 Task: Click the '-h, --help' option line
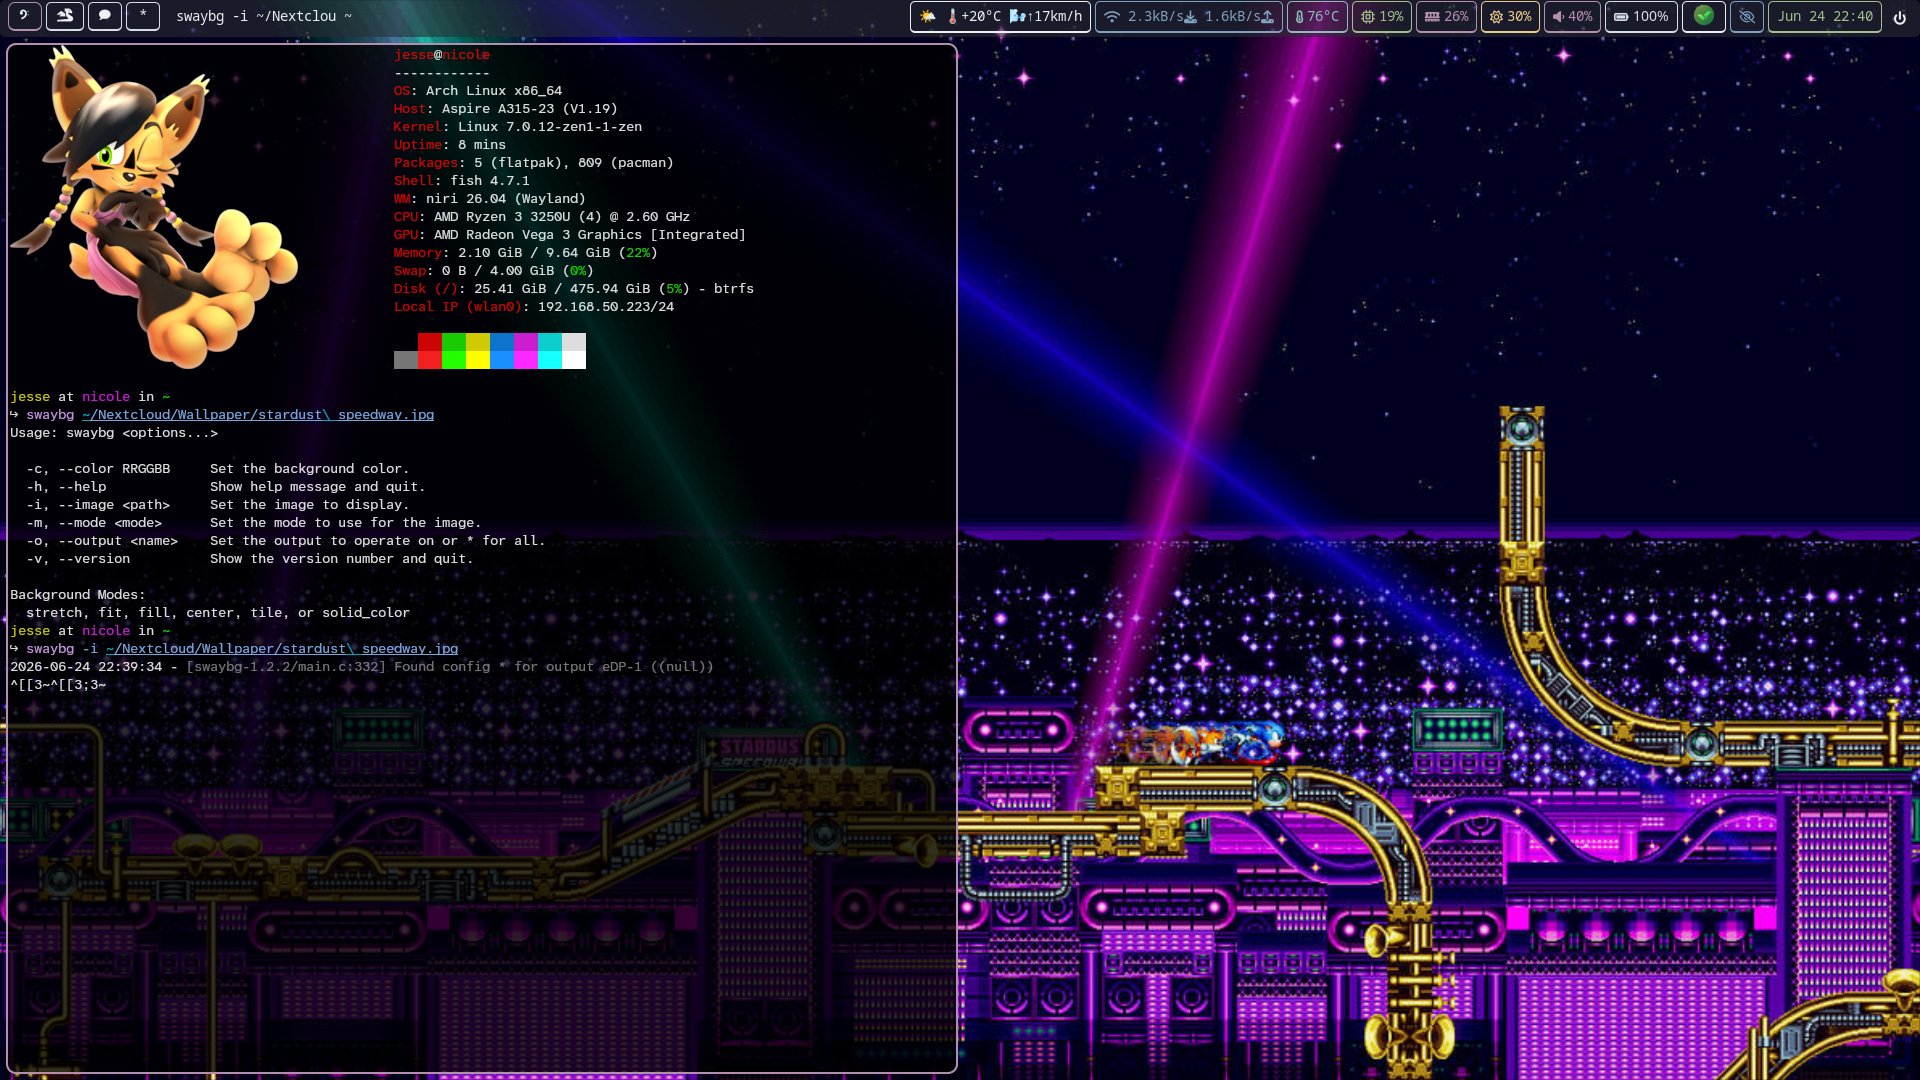(x=226, y=487)
